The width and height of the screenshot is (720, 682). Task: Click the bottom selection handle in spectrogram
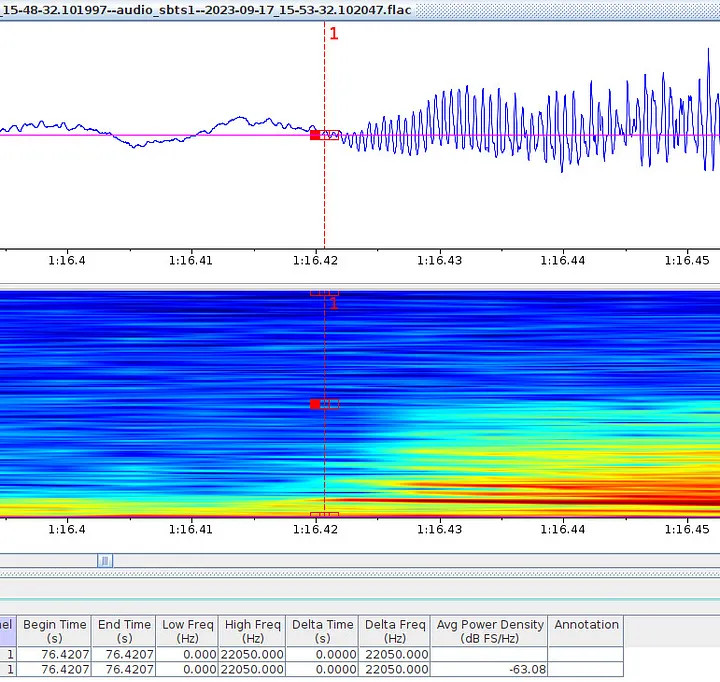(324, 514)
